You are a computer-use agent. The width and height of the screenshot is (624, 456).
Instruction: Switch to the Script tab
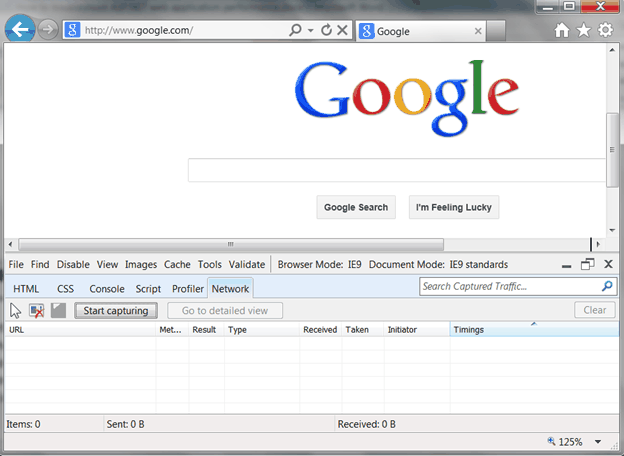(148, 289)
